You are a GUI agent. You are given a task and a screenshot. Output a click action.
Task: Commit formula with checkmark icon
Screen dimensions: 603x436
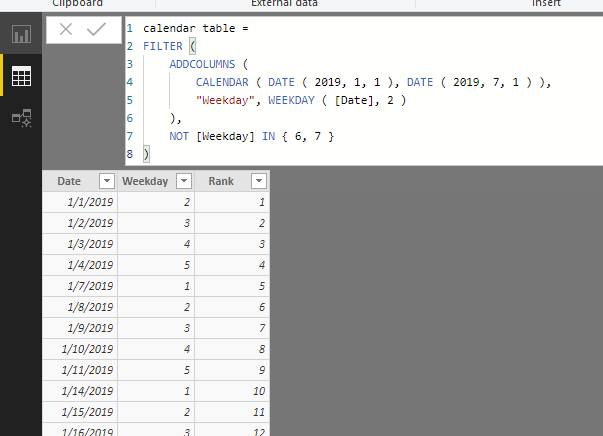click(96, 29)
